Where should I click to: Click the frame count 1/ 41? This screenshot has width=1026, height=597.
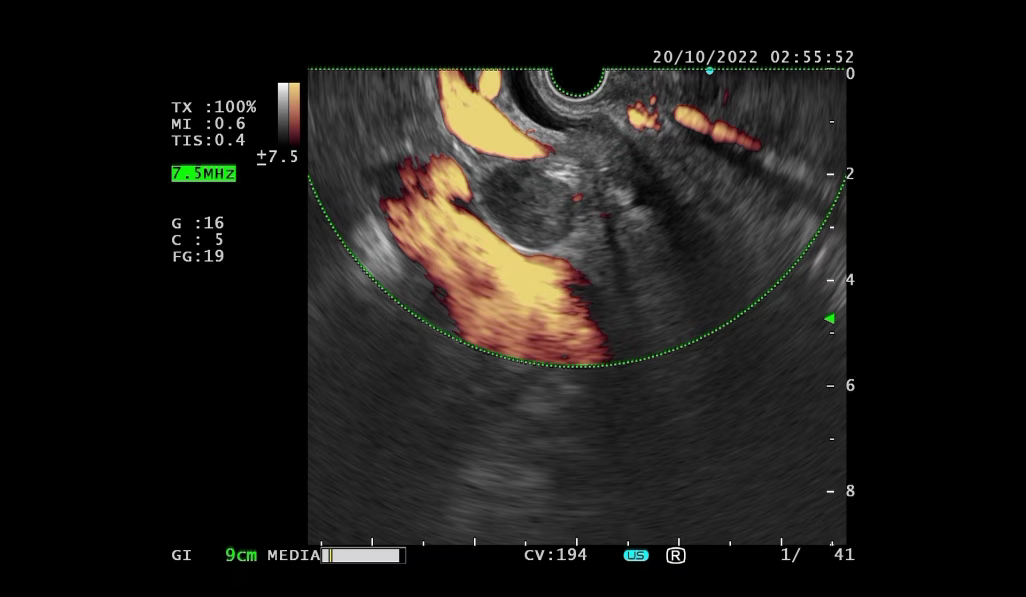817,555
